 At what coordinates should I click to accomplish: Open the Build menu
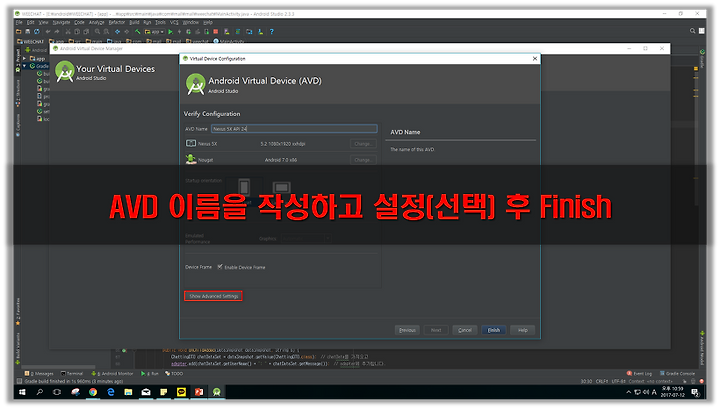(x=134, y=22)
